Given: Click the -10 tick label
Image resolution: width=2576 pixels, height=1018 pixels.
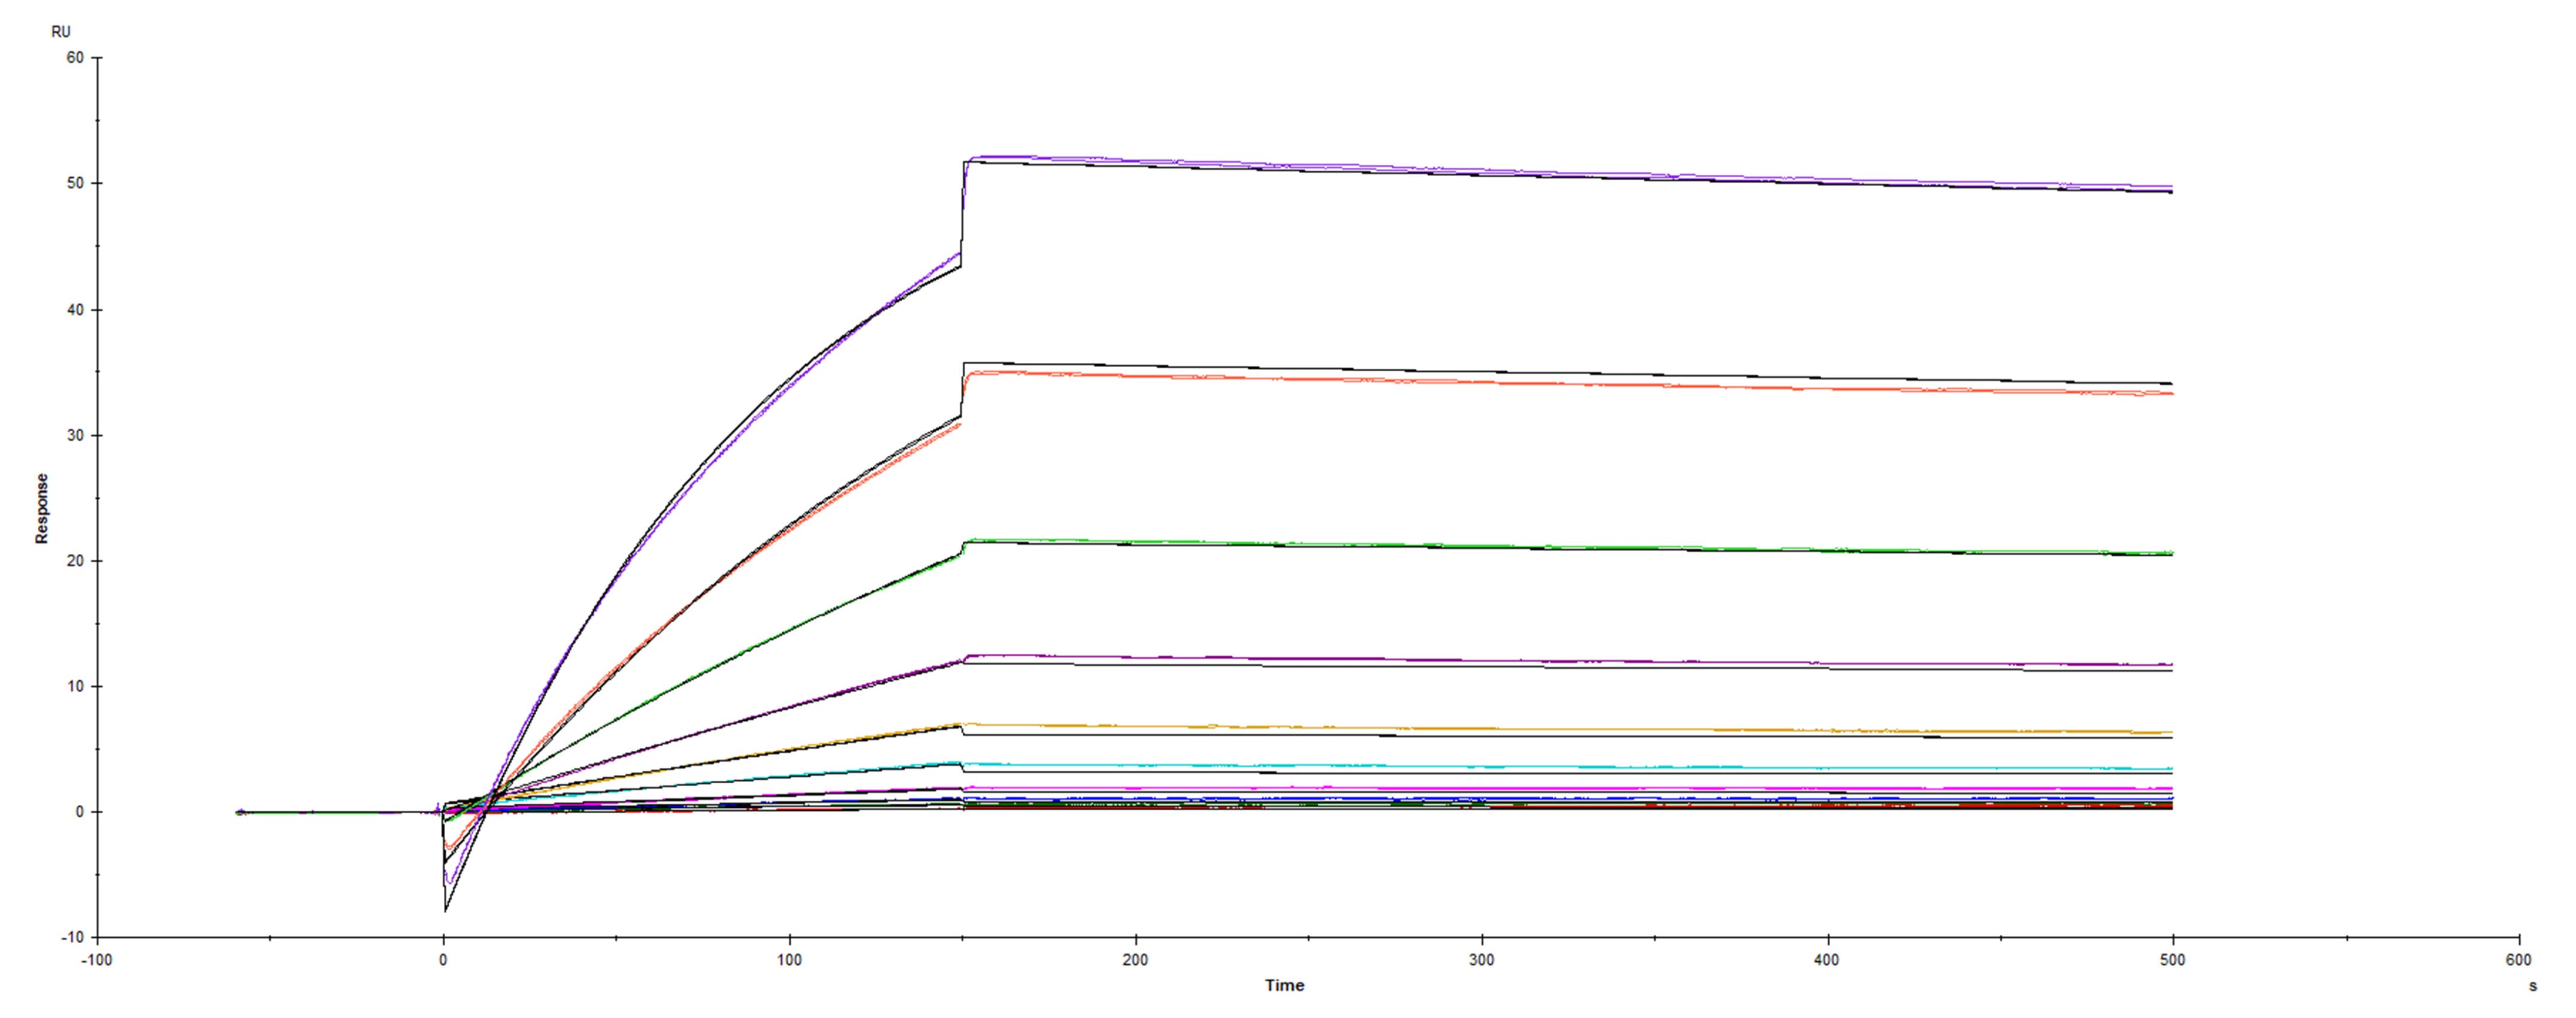Looking at the screenshot, I should tap(72, 938).
